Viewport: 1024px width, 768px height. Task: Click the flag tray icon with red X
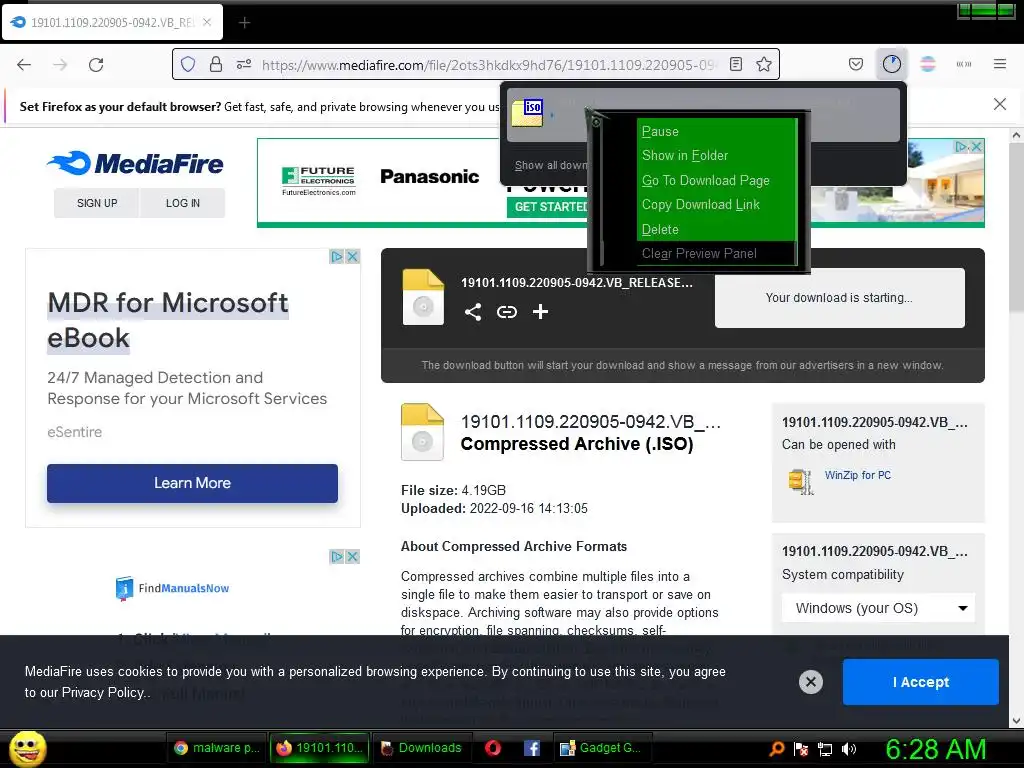pyautogui.click(x=801, y=749)
